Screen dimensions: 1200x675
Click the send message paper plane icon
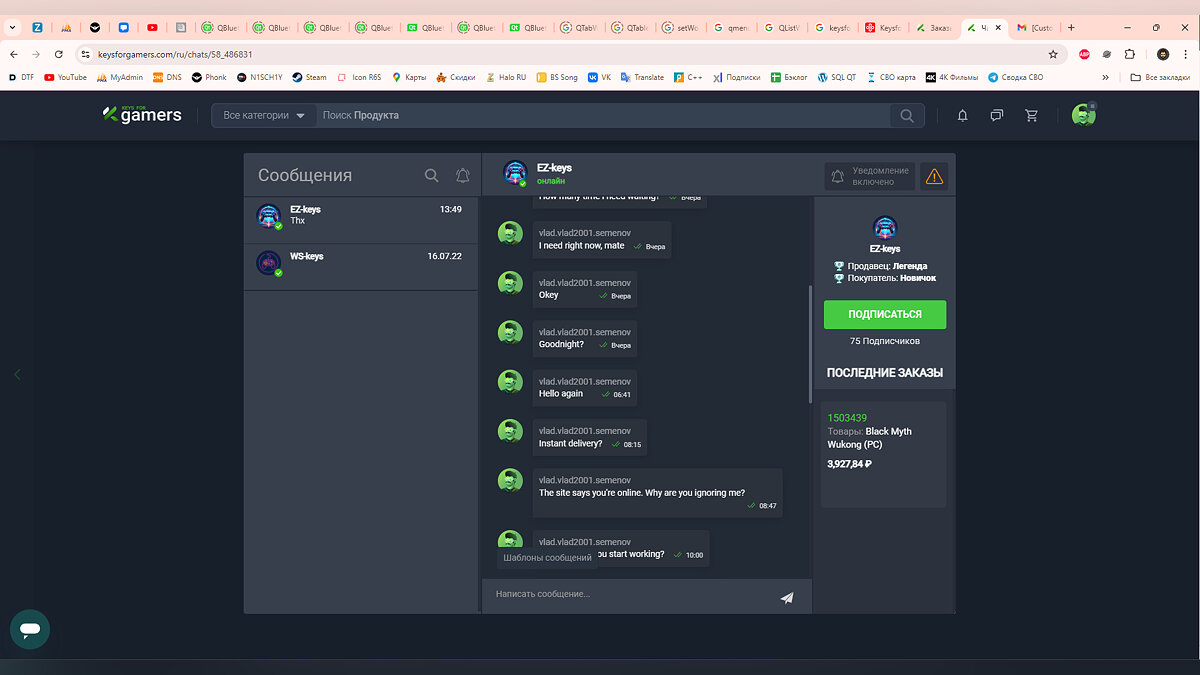click(787, 598)
